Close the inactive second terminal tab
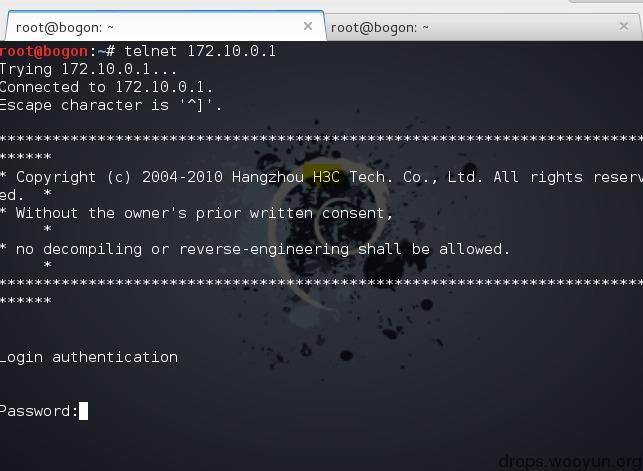The image size is (643, 471). tap(624, 27)
